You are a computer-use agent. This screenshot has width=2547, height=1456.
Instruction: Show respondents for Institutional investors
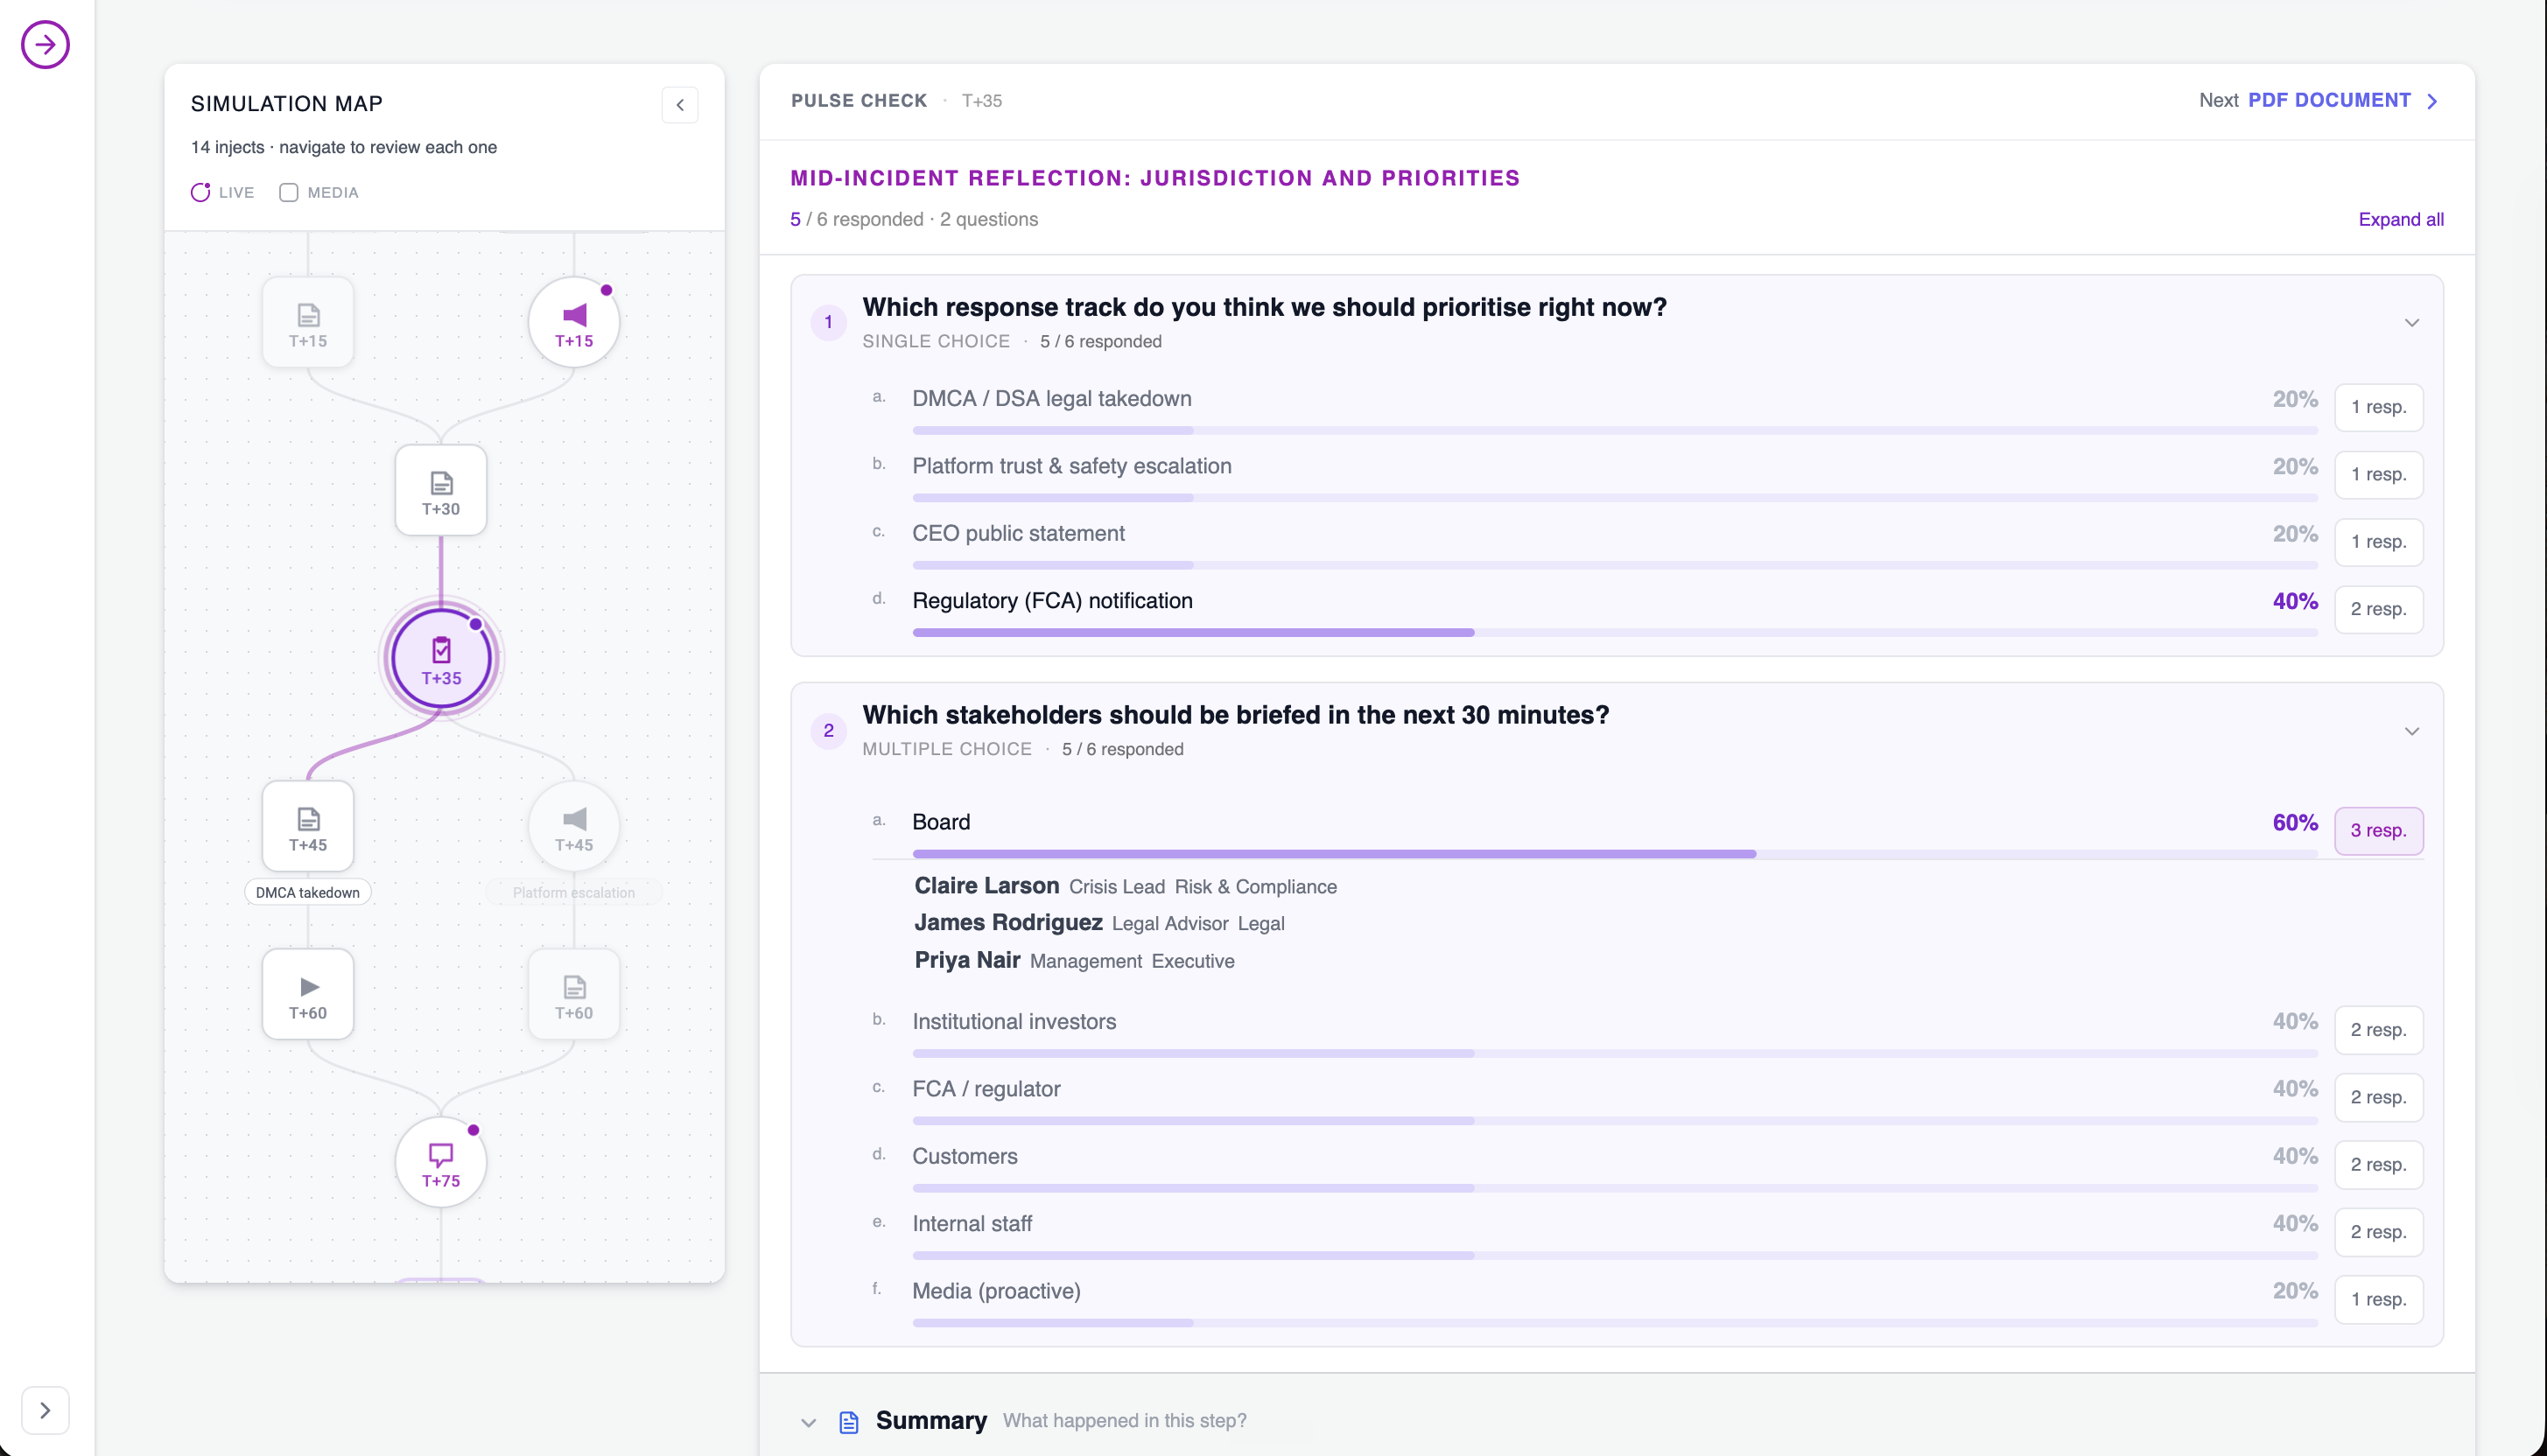click(2378, 1029)
